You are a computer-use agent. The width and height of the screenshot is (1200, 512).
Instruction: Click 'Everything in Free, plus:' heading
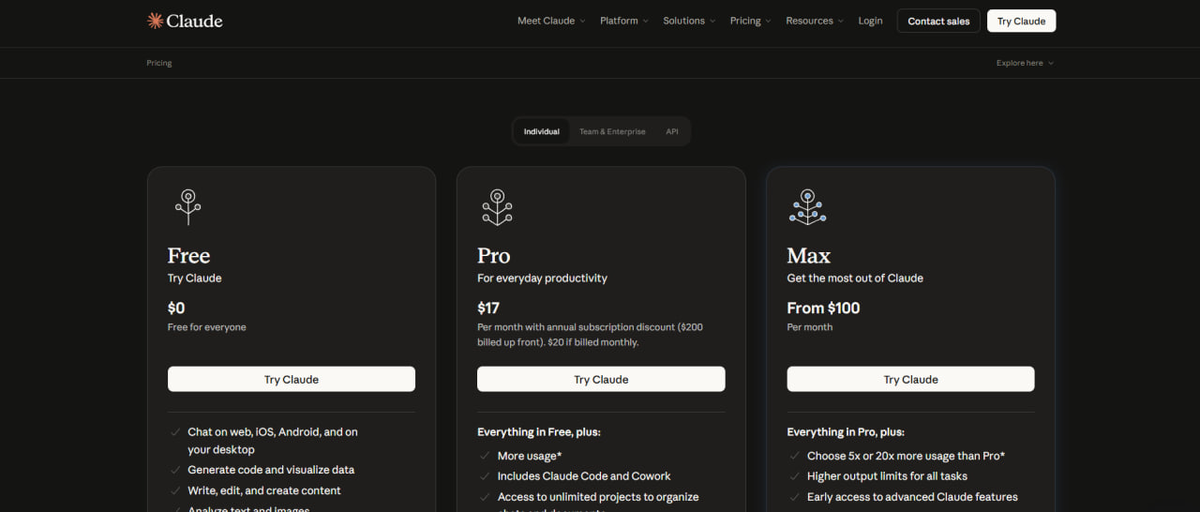coord(538,432)
